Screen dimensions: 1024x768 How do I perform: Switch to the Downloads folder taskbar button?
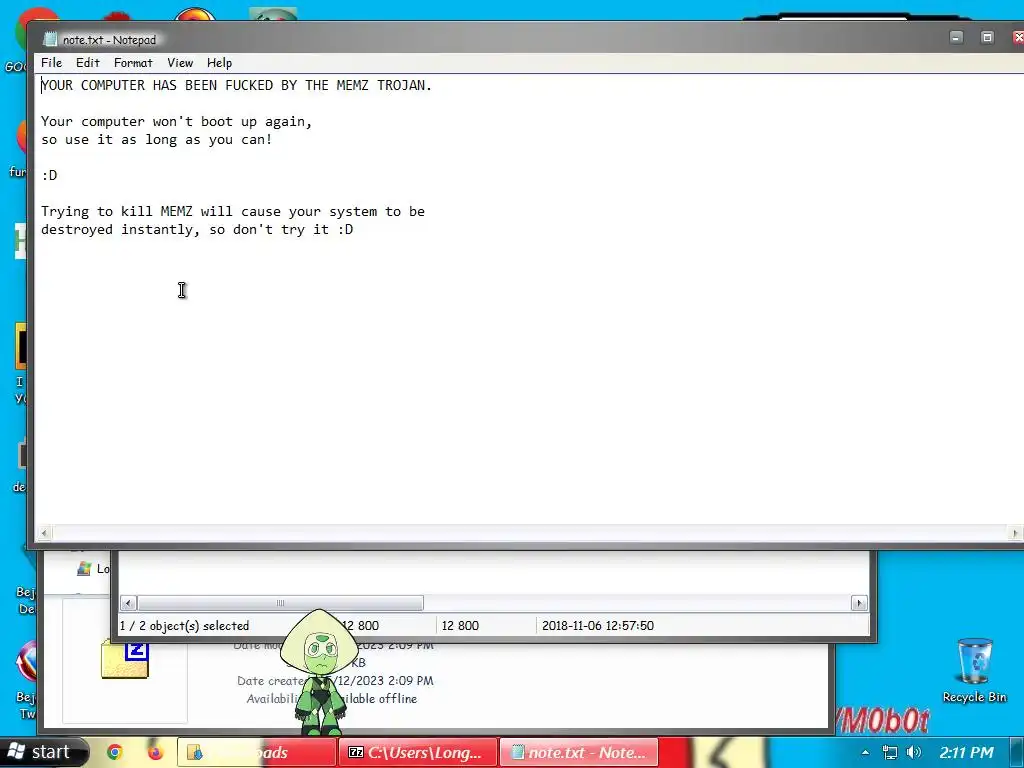(x=256, y=752)
